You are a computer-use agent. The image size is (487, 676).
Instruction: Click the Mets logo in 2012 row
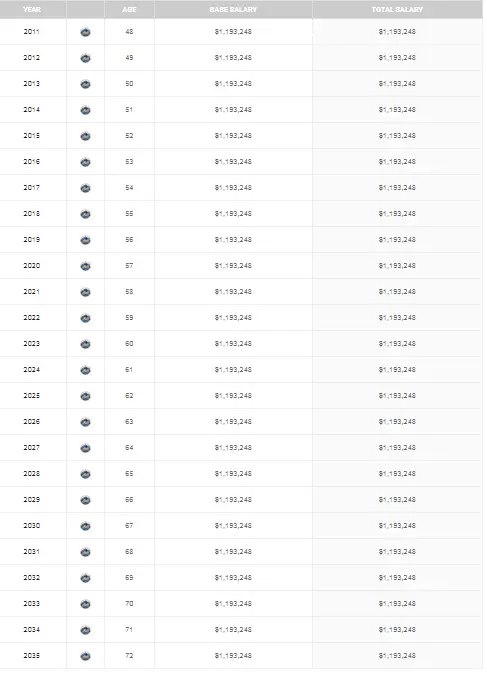[85, 58]
